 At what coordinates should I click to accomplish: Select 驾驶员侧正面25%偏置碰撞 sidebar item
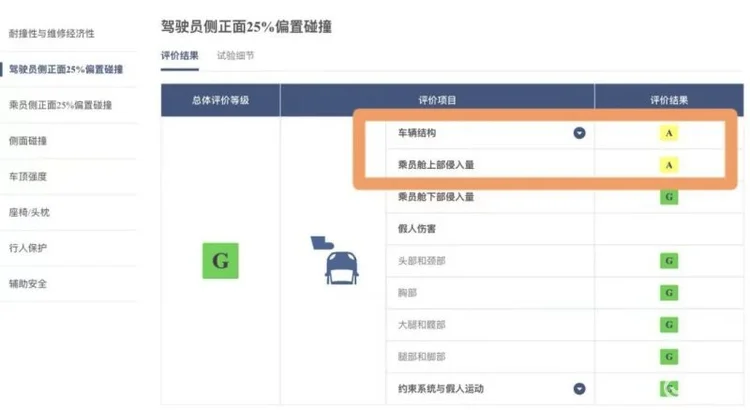[x=66, y=69]
